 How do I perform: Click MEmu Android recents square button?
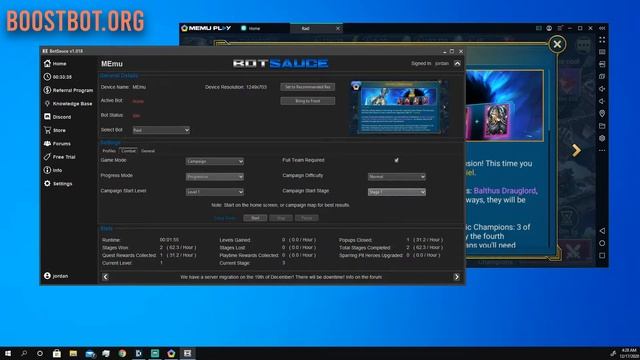click(x=602, y=255)
